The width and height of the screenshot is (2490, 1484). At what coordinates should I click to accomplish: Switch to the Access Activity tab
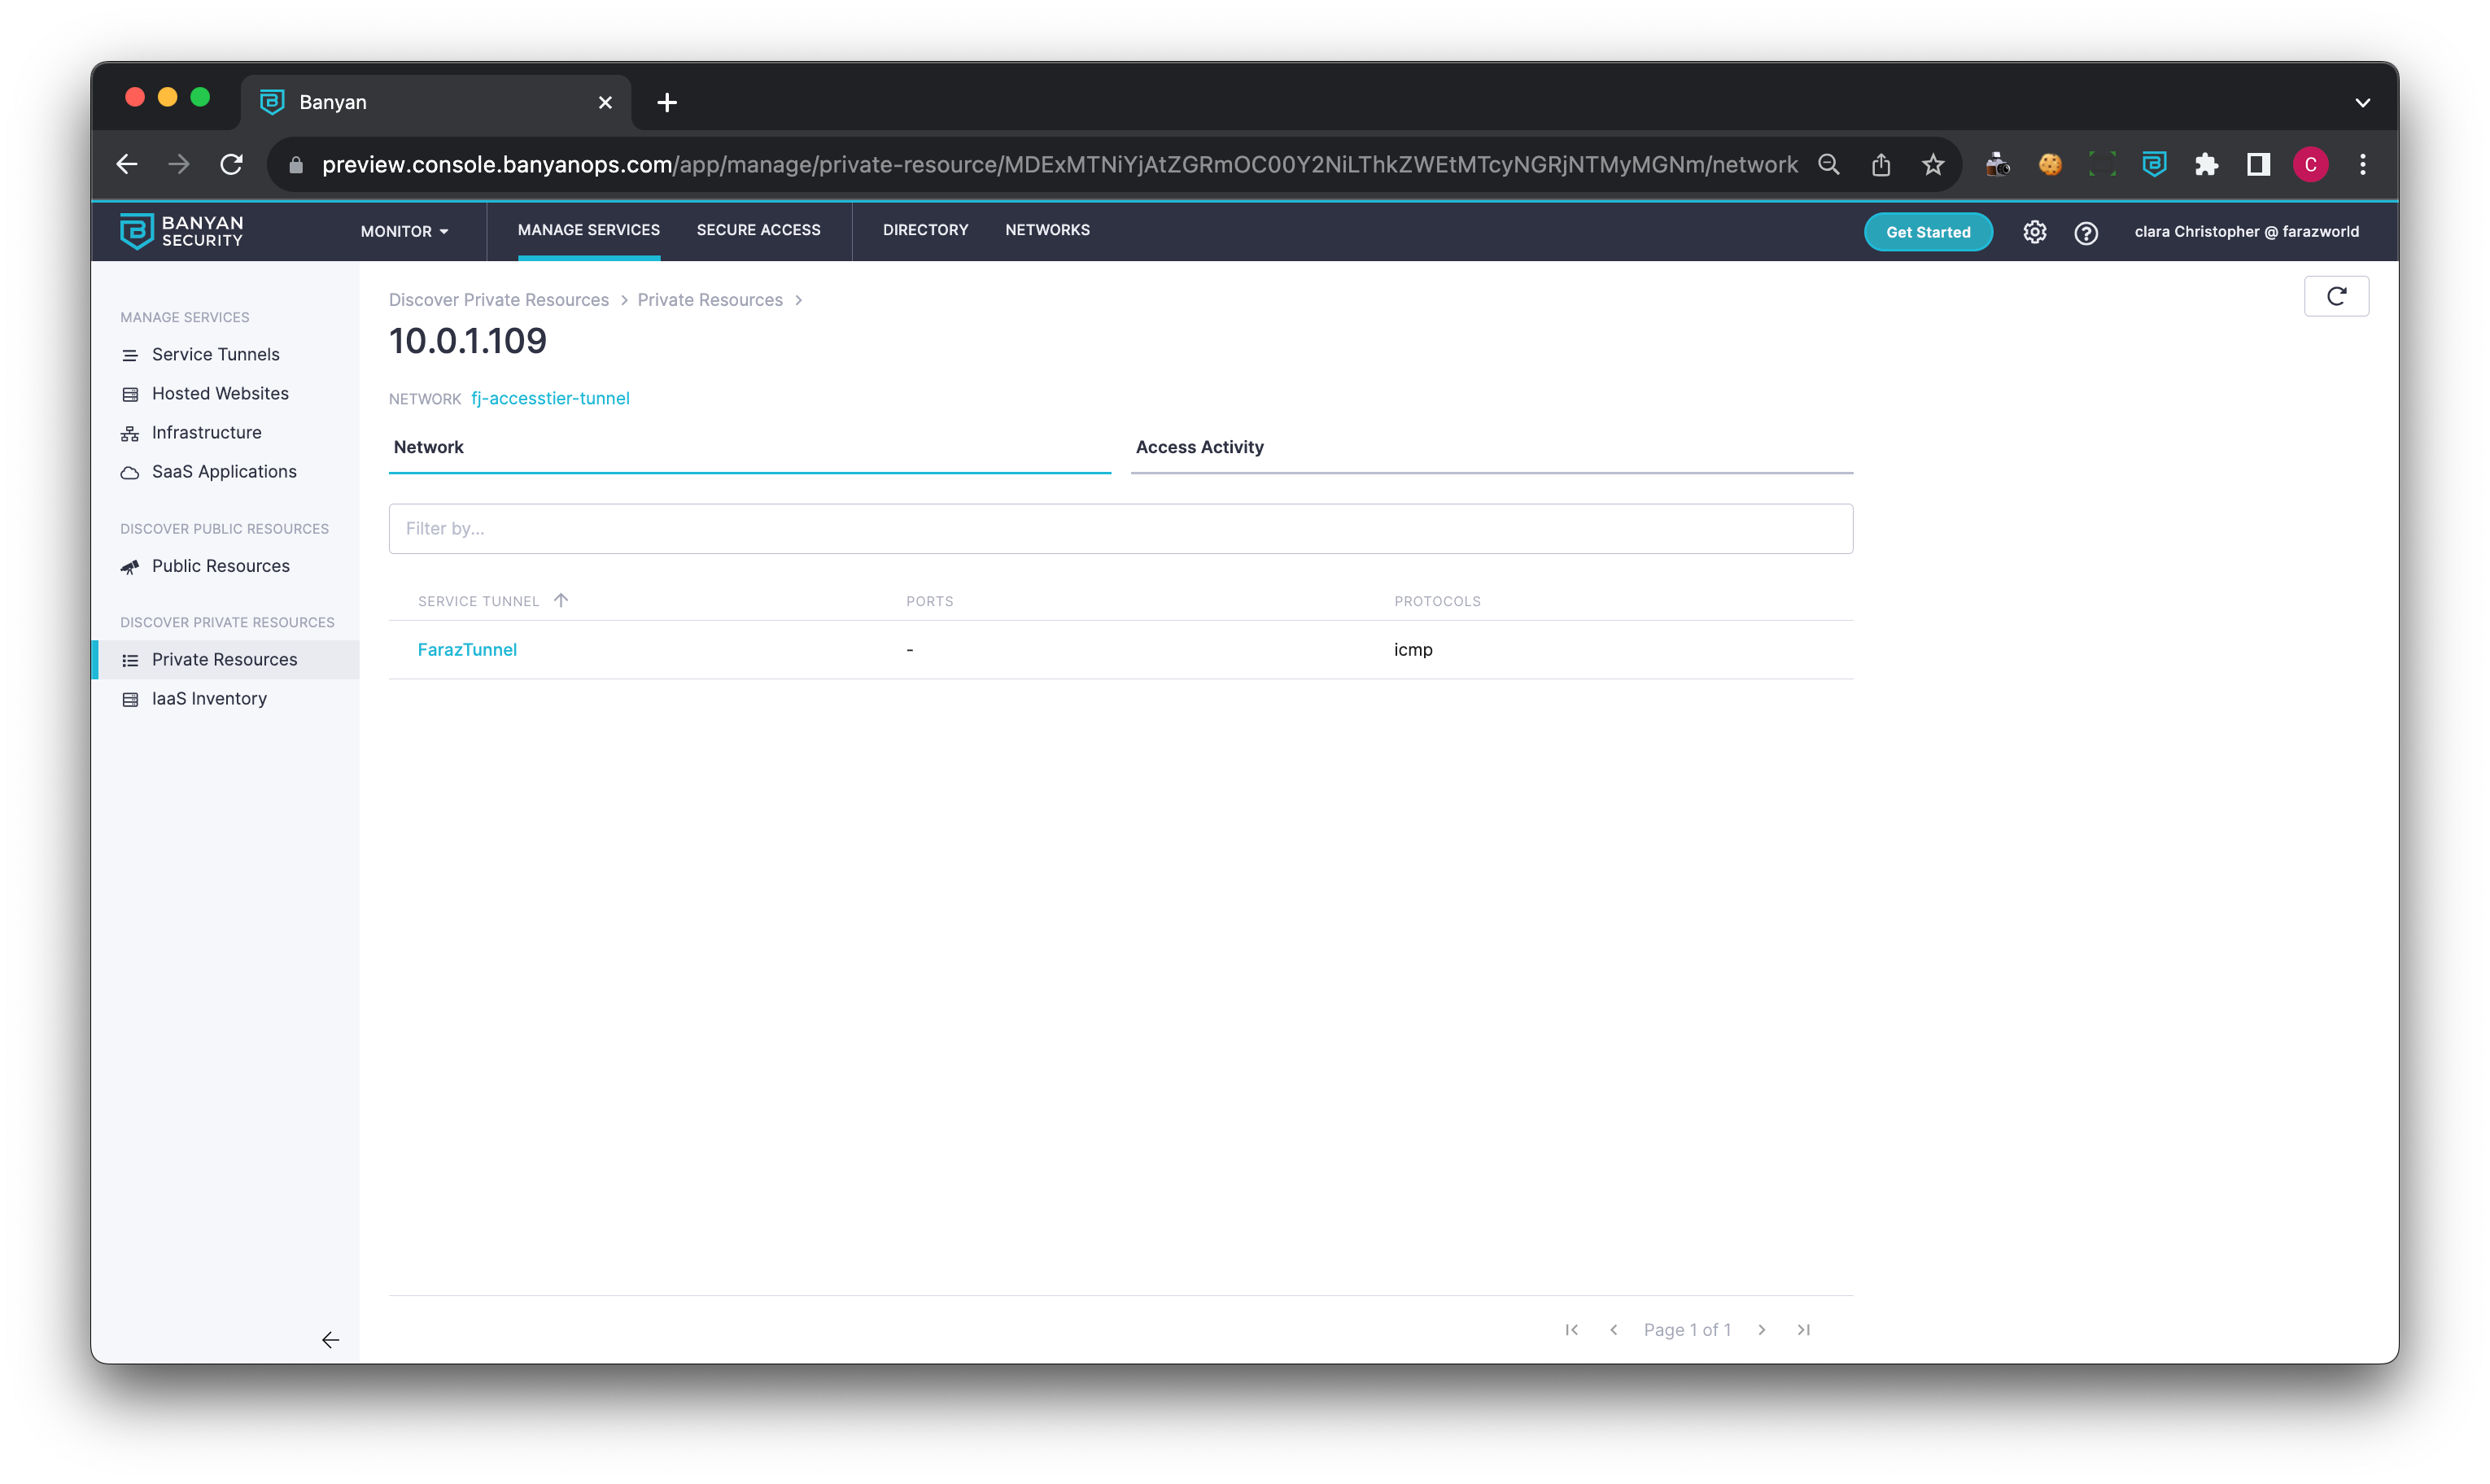1199,447
